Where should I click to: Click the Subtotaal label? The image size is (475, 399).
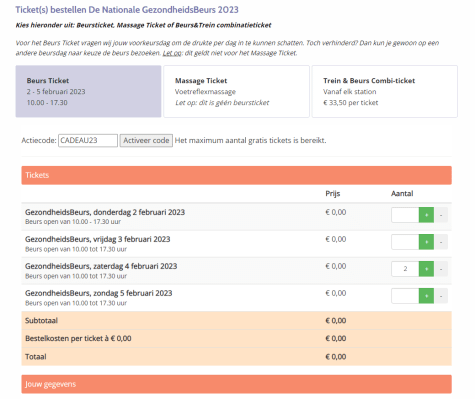coord(41,321)
